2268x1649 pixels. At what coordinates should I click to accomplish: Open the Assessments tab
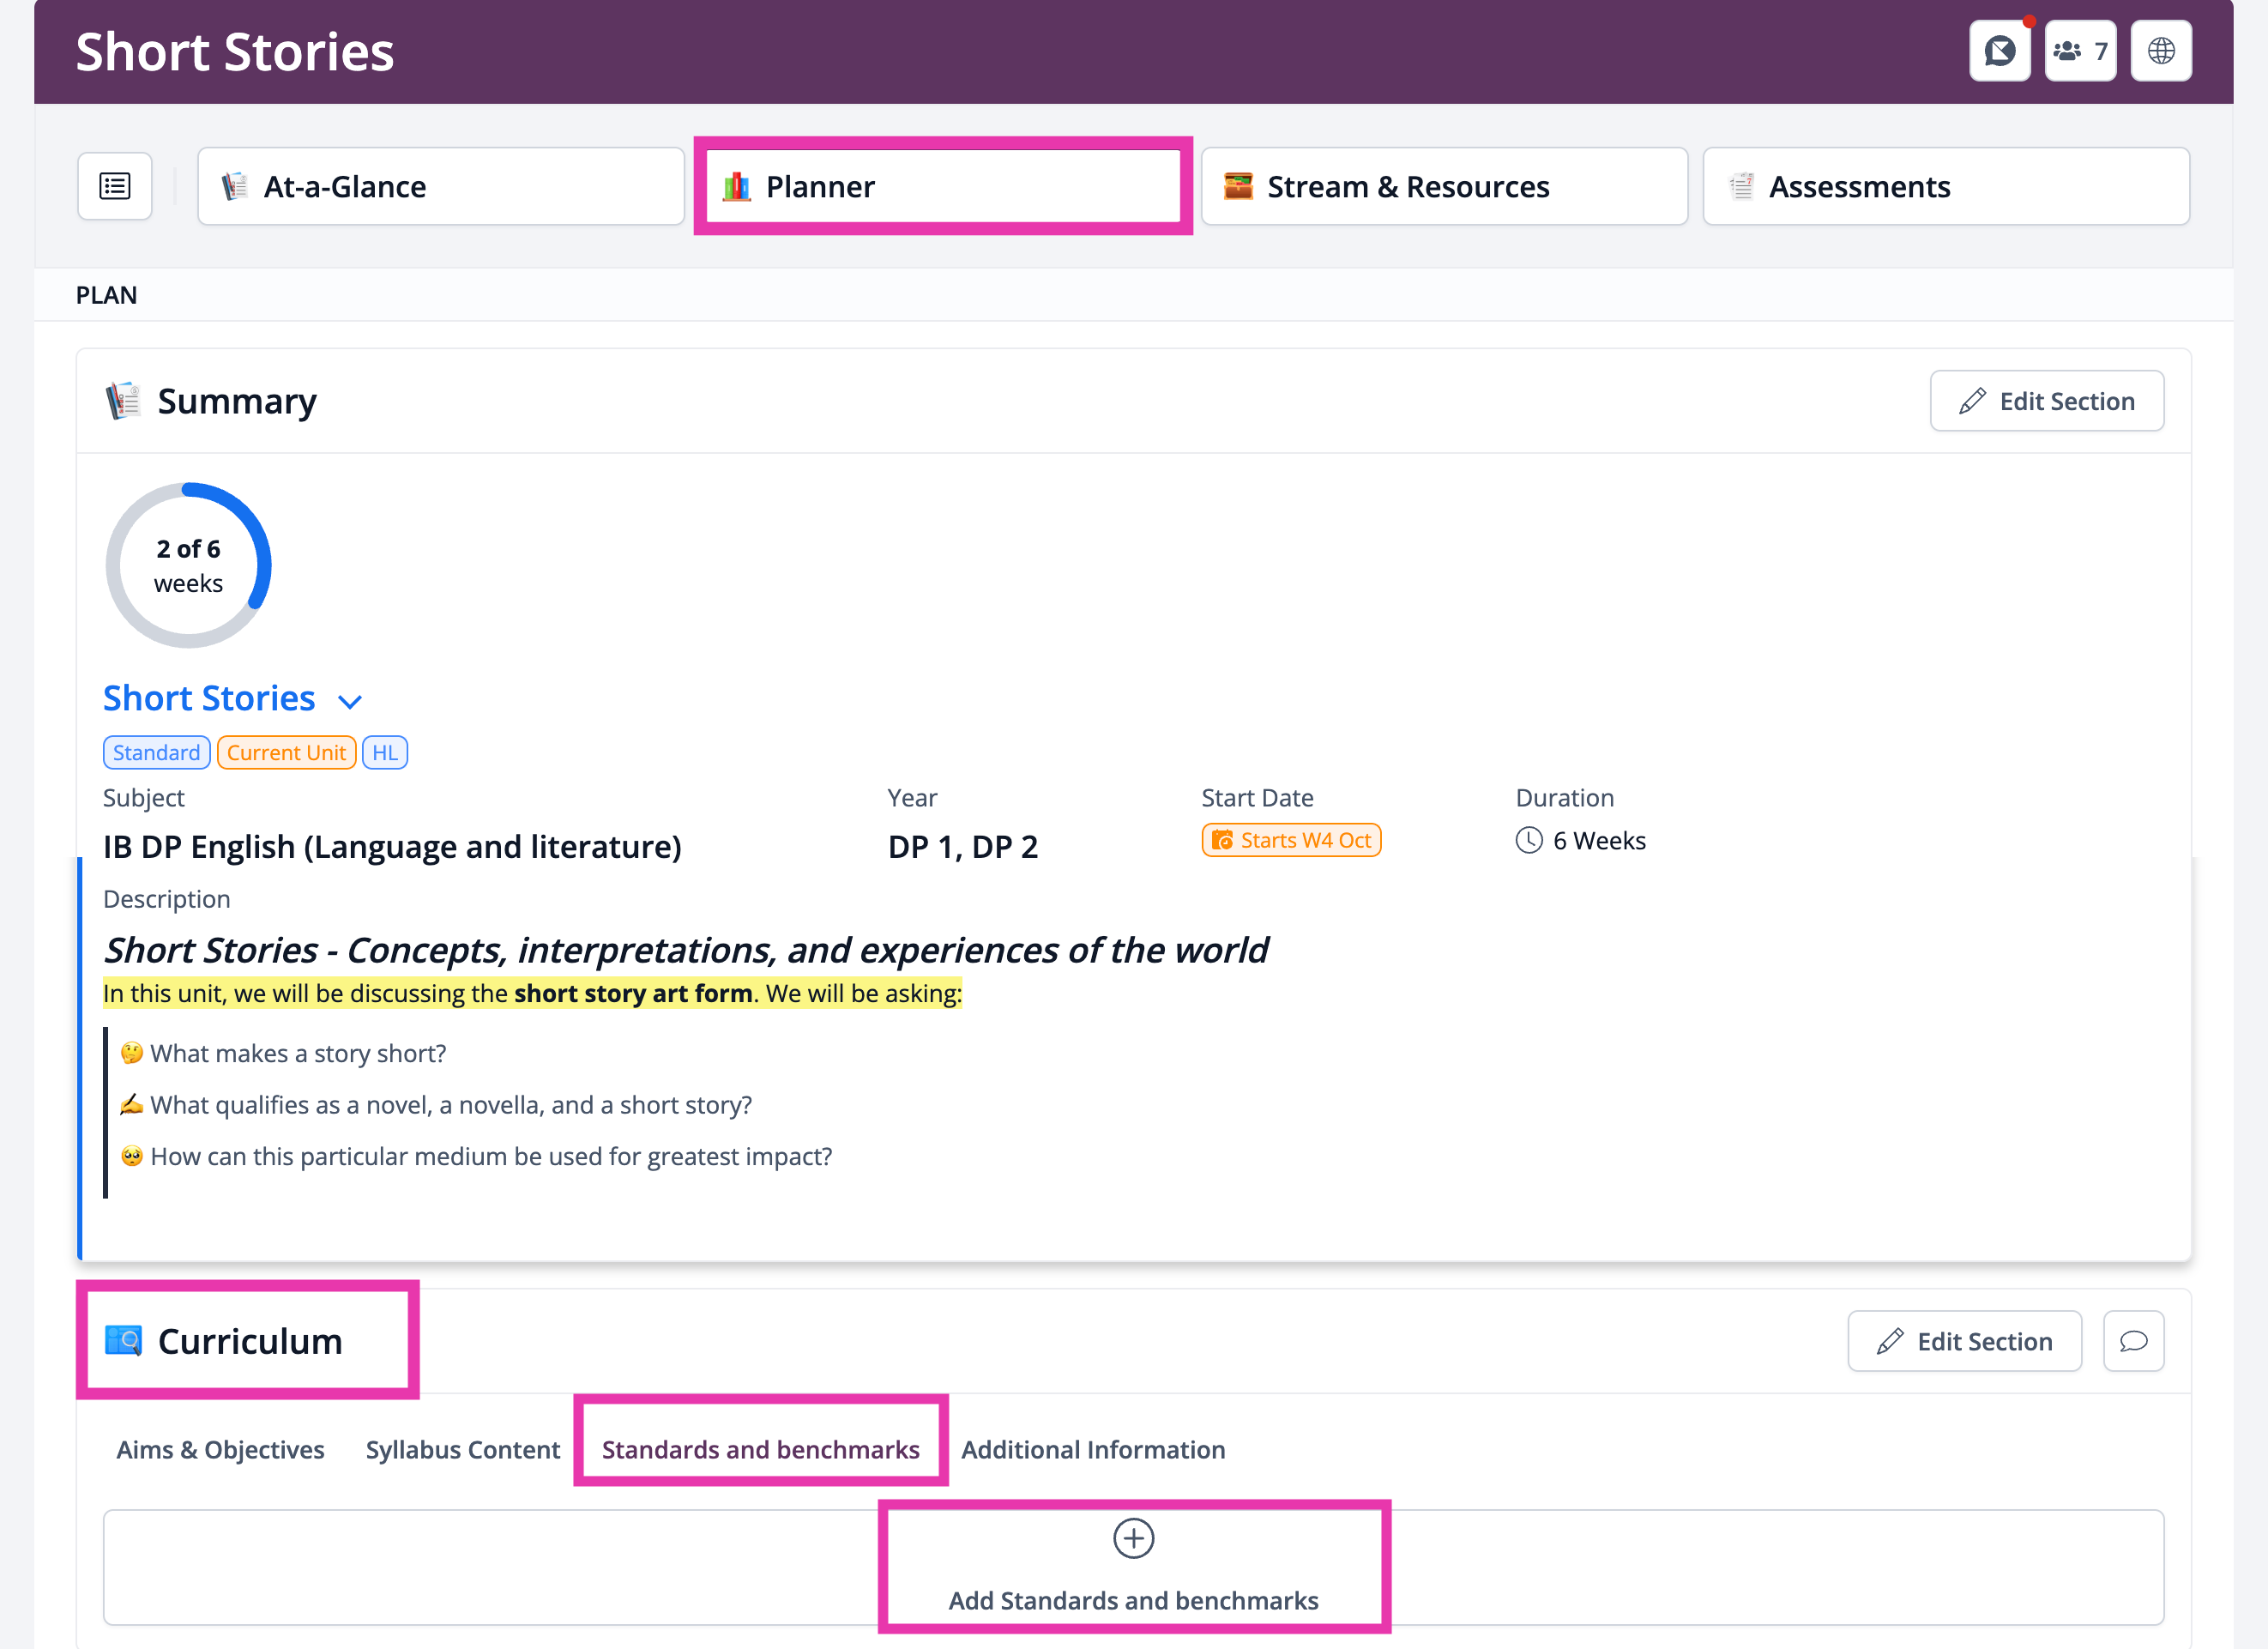click(1946, 187)
